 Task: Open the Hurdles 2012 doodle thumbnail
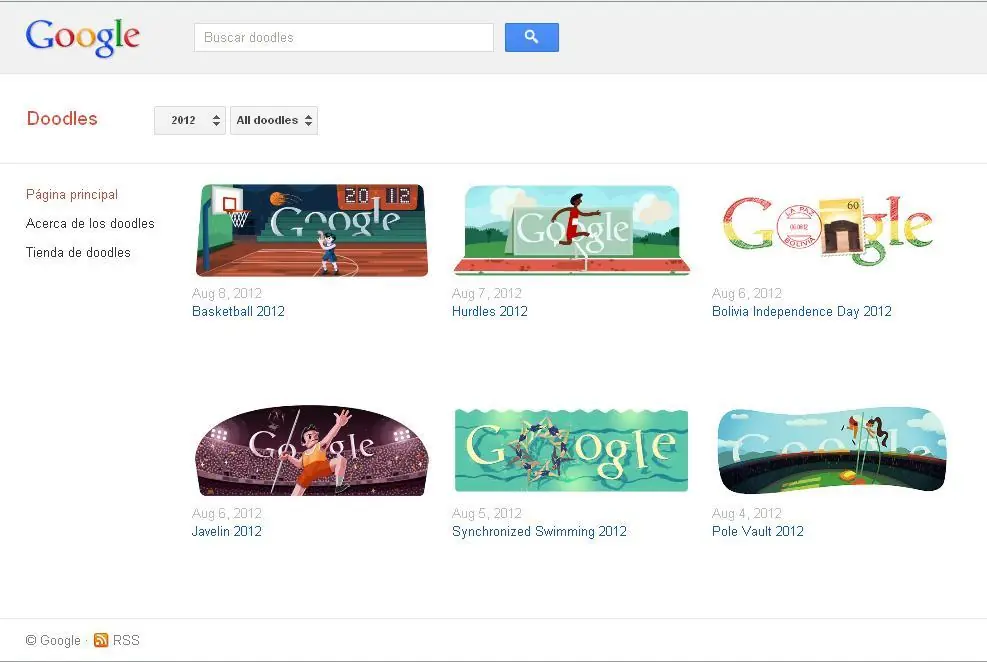[572, 230]
